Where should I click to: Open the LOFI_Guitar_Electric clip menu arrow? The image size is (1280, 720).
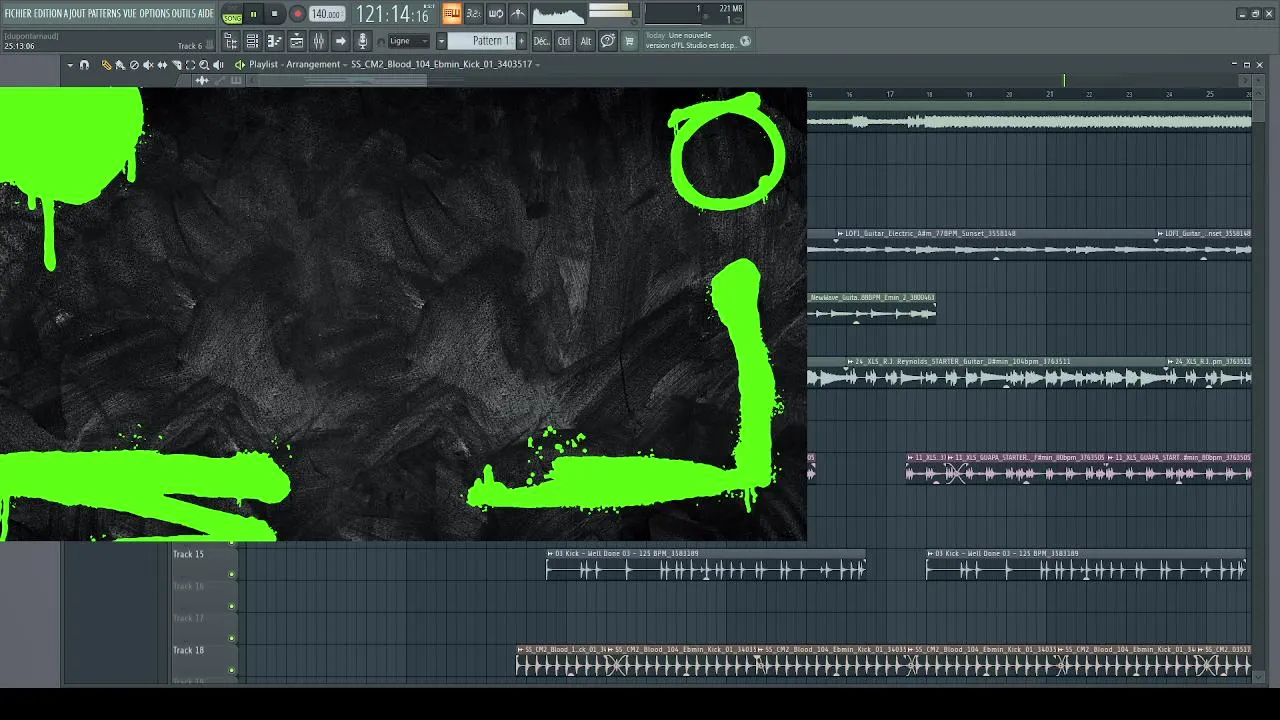(839, 234)
